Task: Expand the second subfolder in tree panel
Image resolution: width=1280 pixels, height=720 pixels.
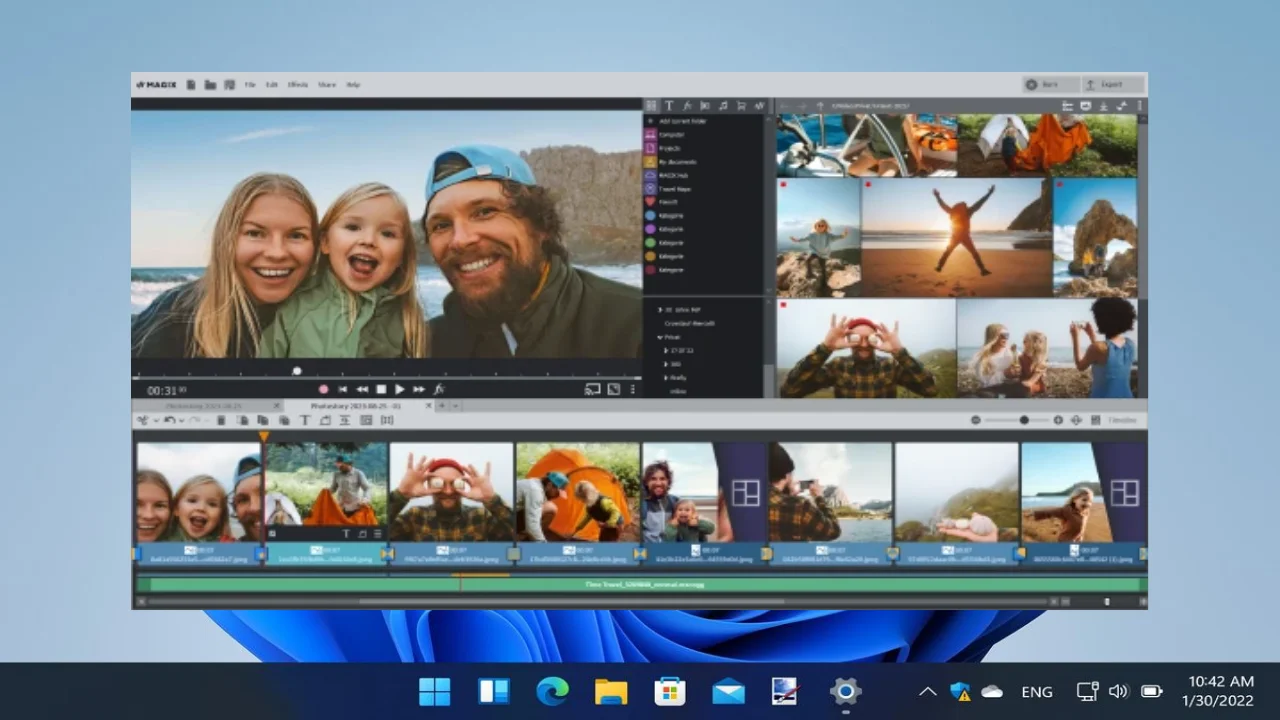Action: (x=667, y=364)
